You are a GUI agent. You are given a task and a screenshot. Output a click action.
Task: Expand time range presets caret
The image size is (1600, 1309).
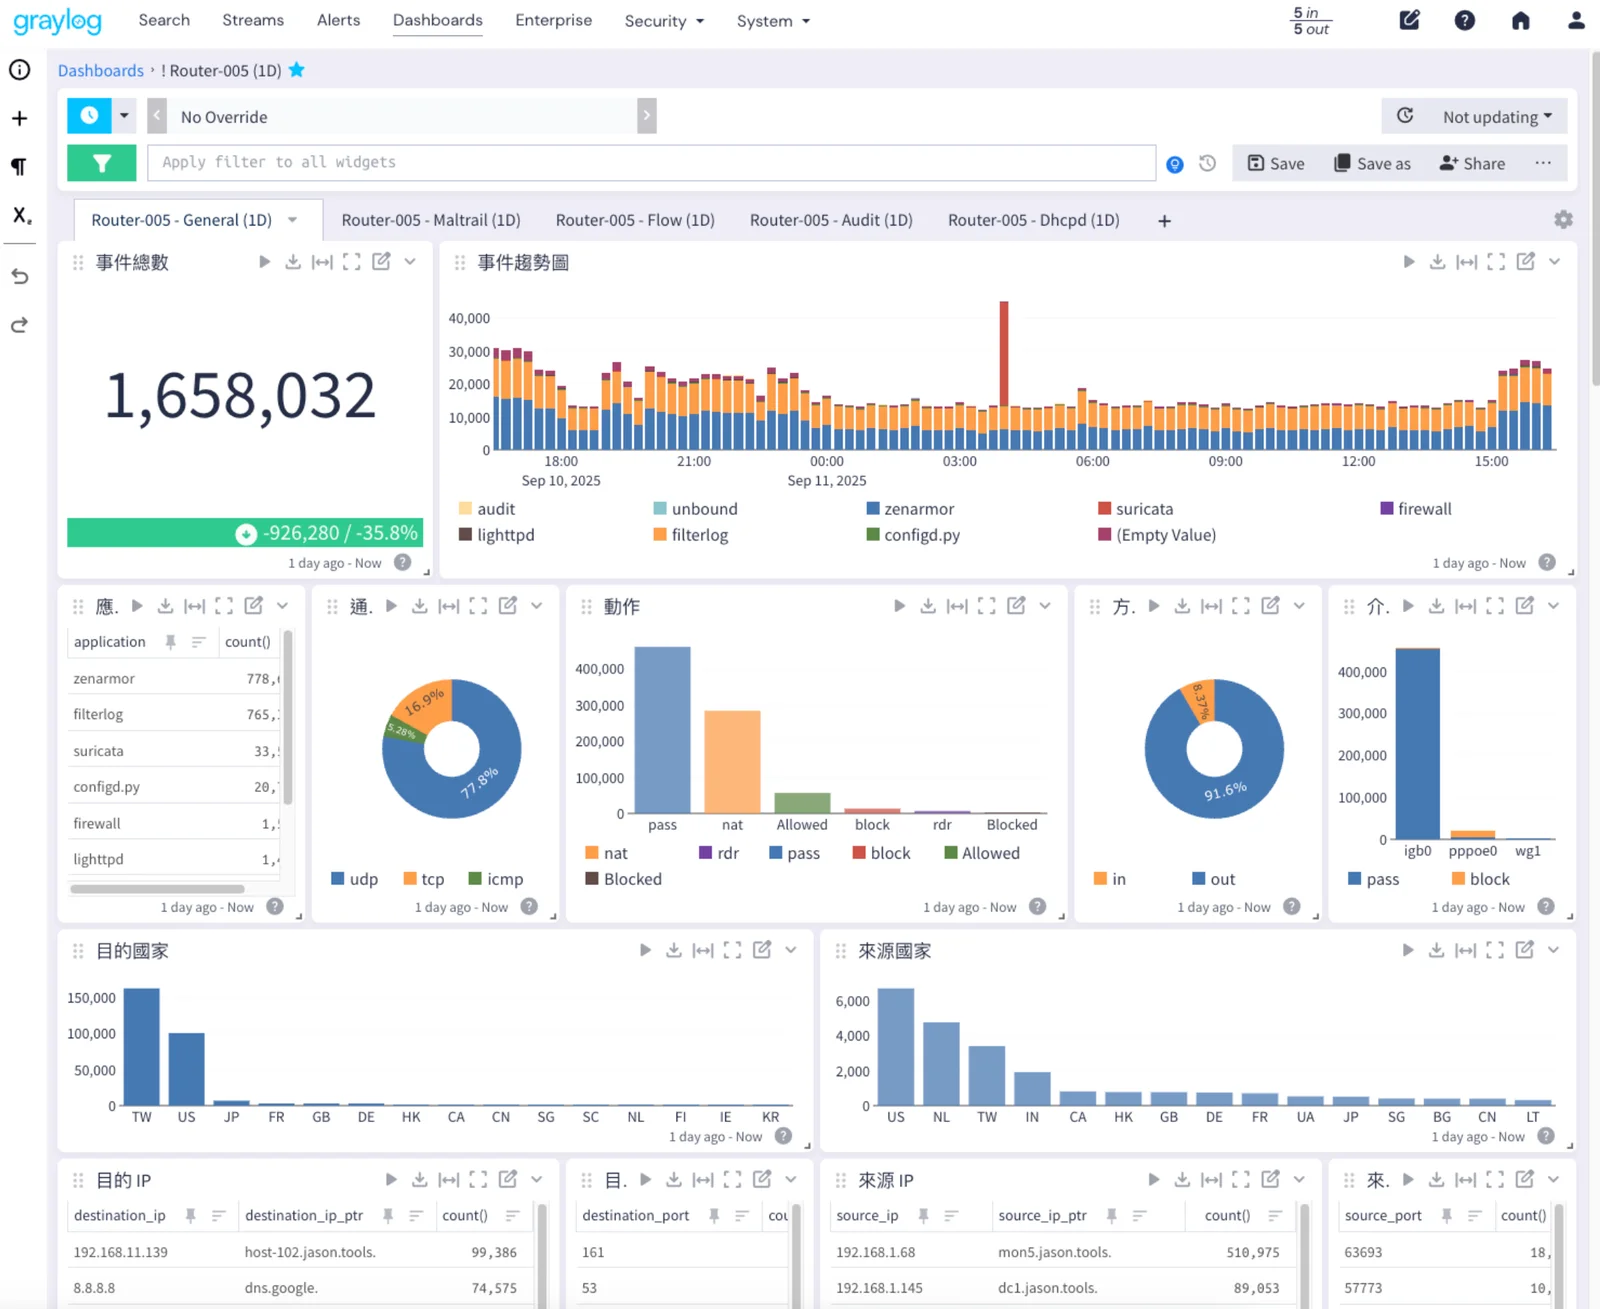pyautogui.click(x=124, y=116)
